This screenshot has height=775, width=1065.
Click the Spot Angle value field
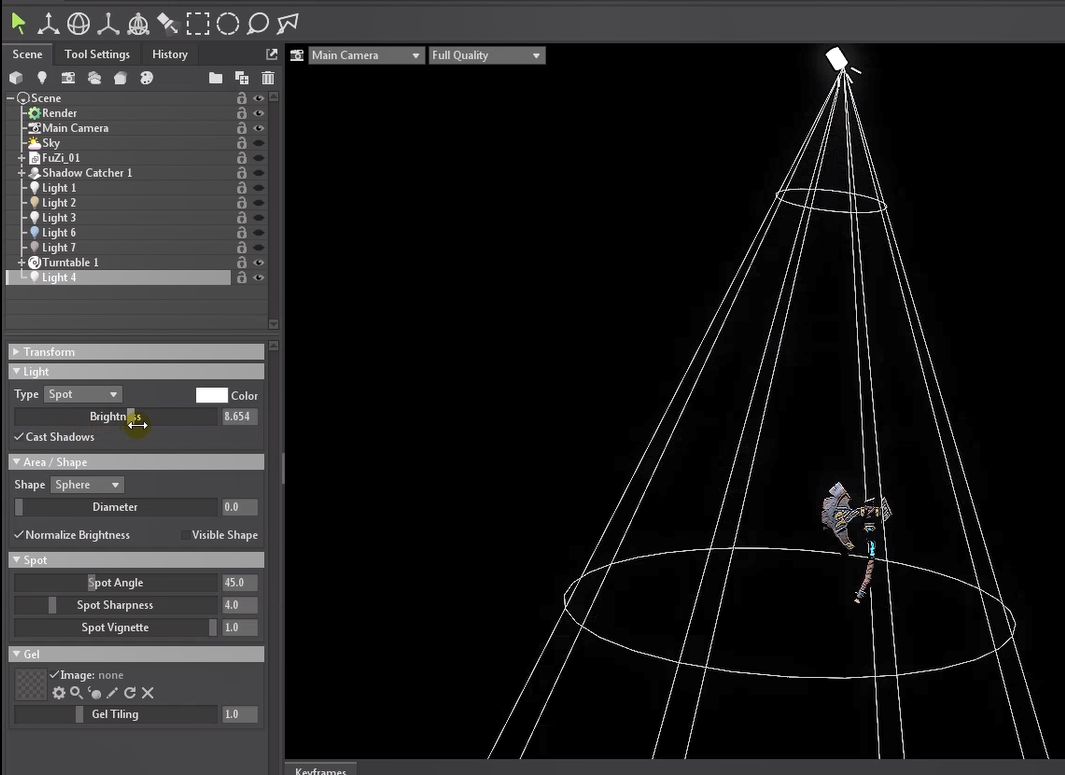(x=239, y=583)
